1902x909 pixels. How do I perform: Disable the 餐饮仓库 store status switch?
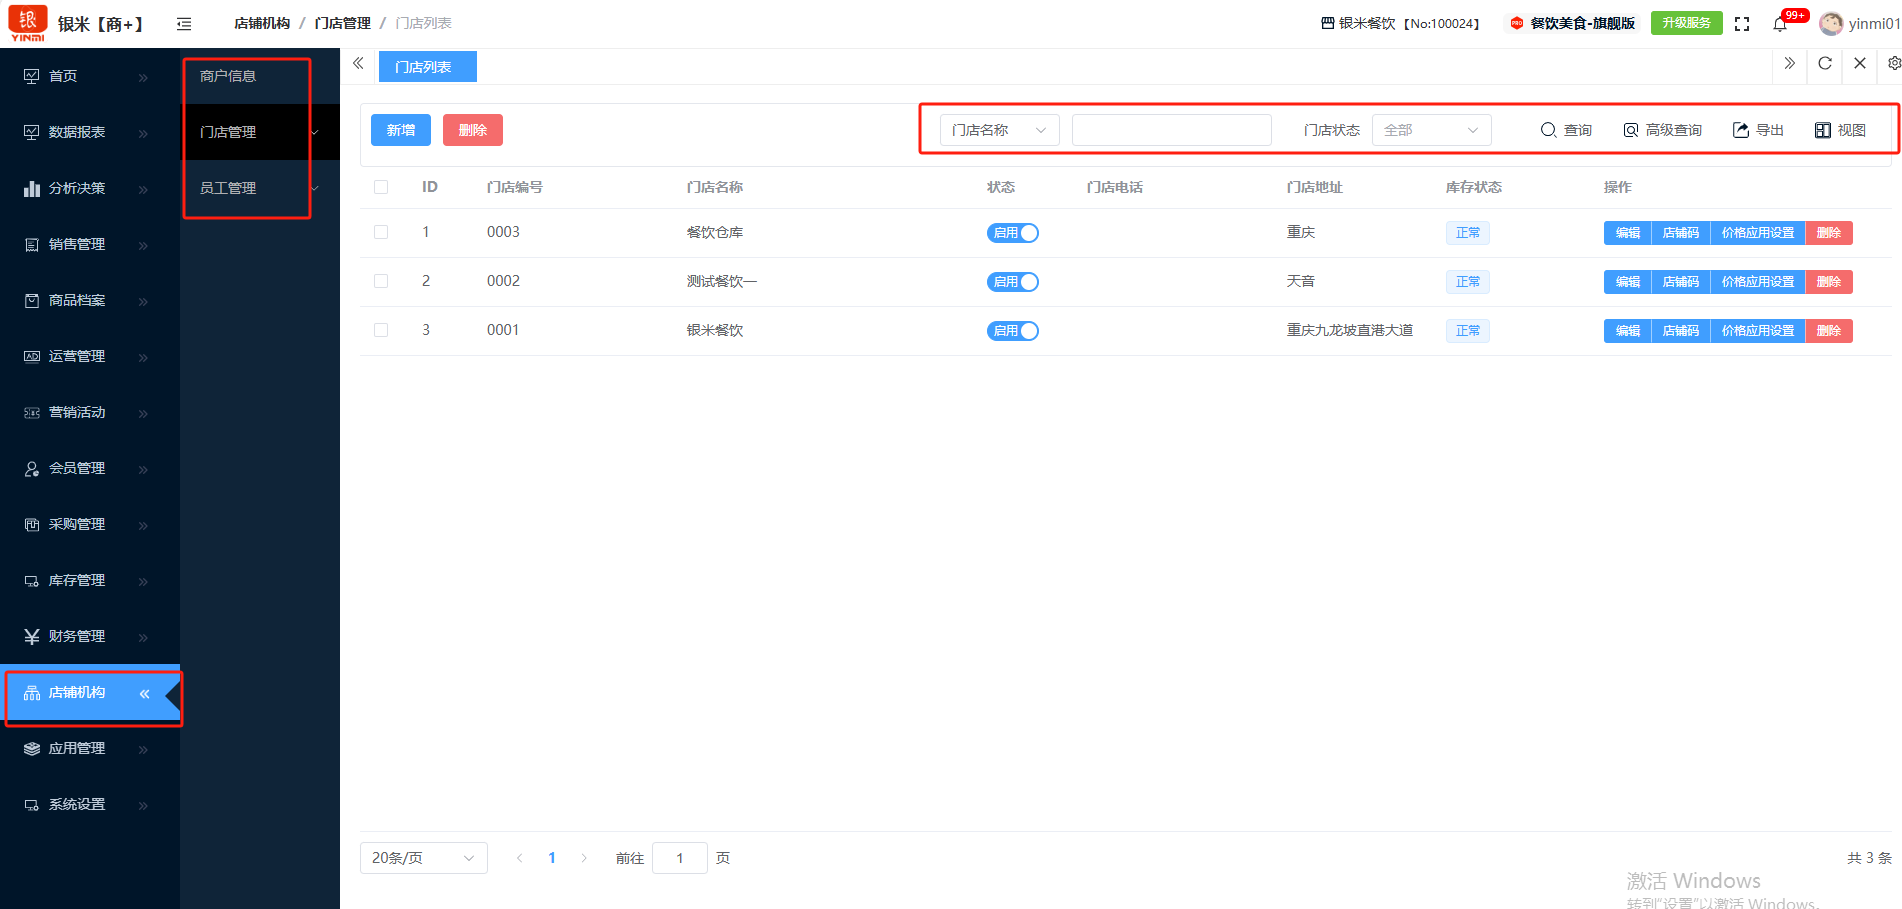point(1013,233)
